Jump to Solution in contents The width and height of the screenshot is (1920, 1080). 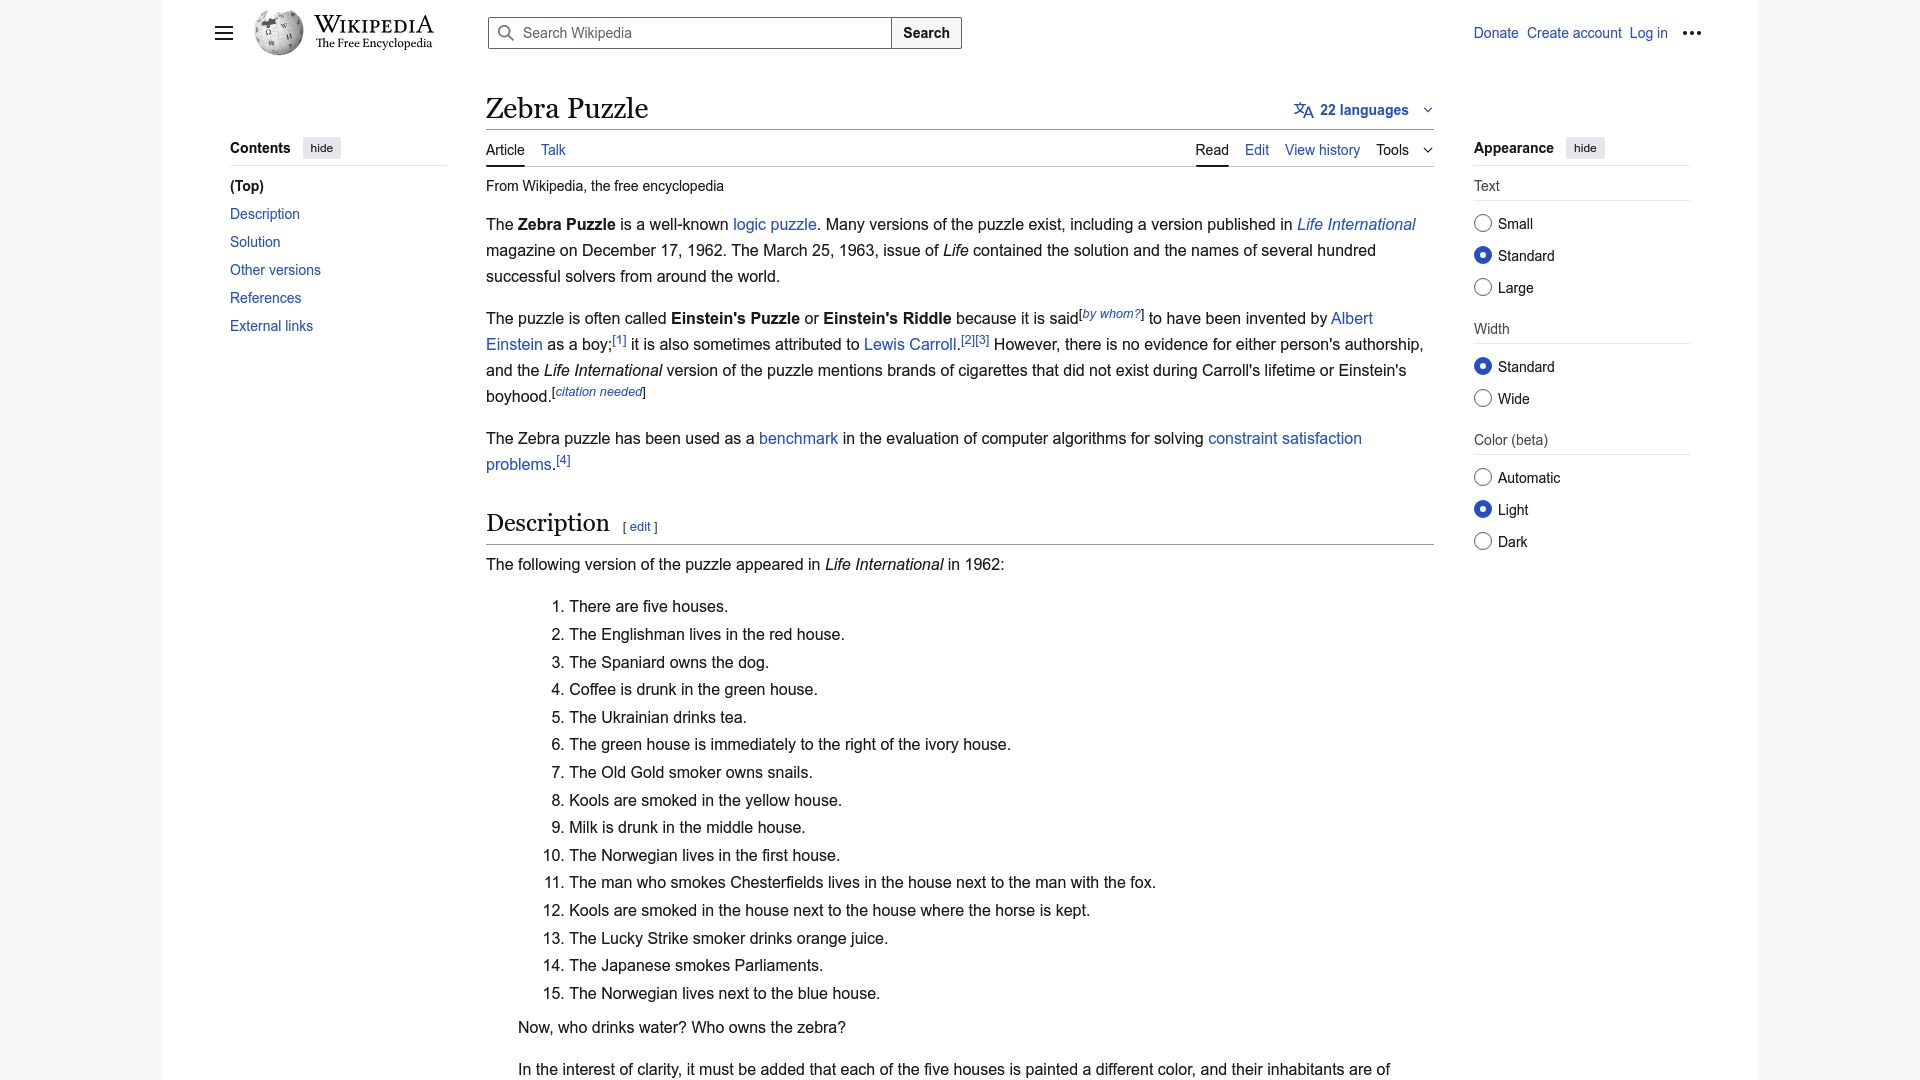(x=255, y=242)
